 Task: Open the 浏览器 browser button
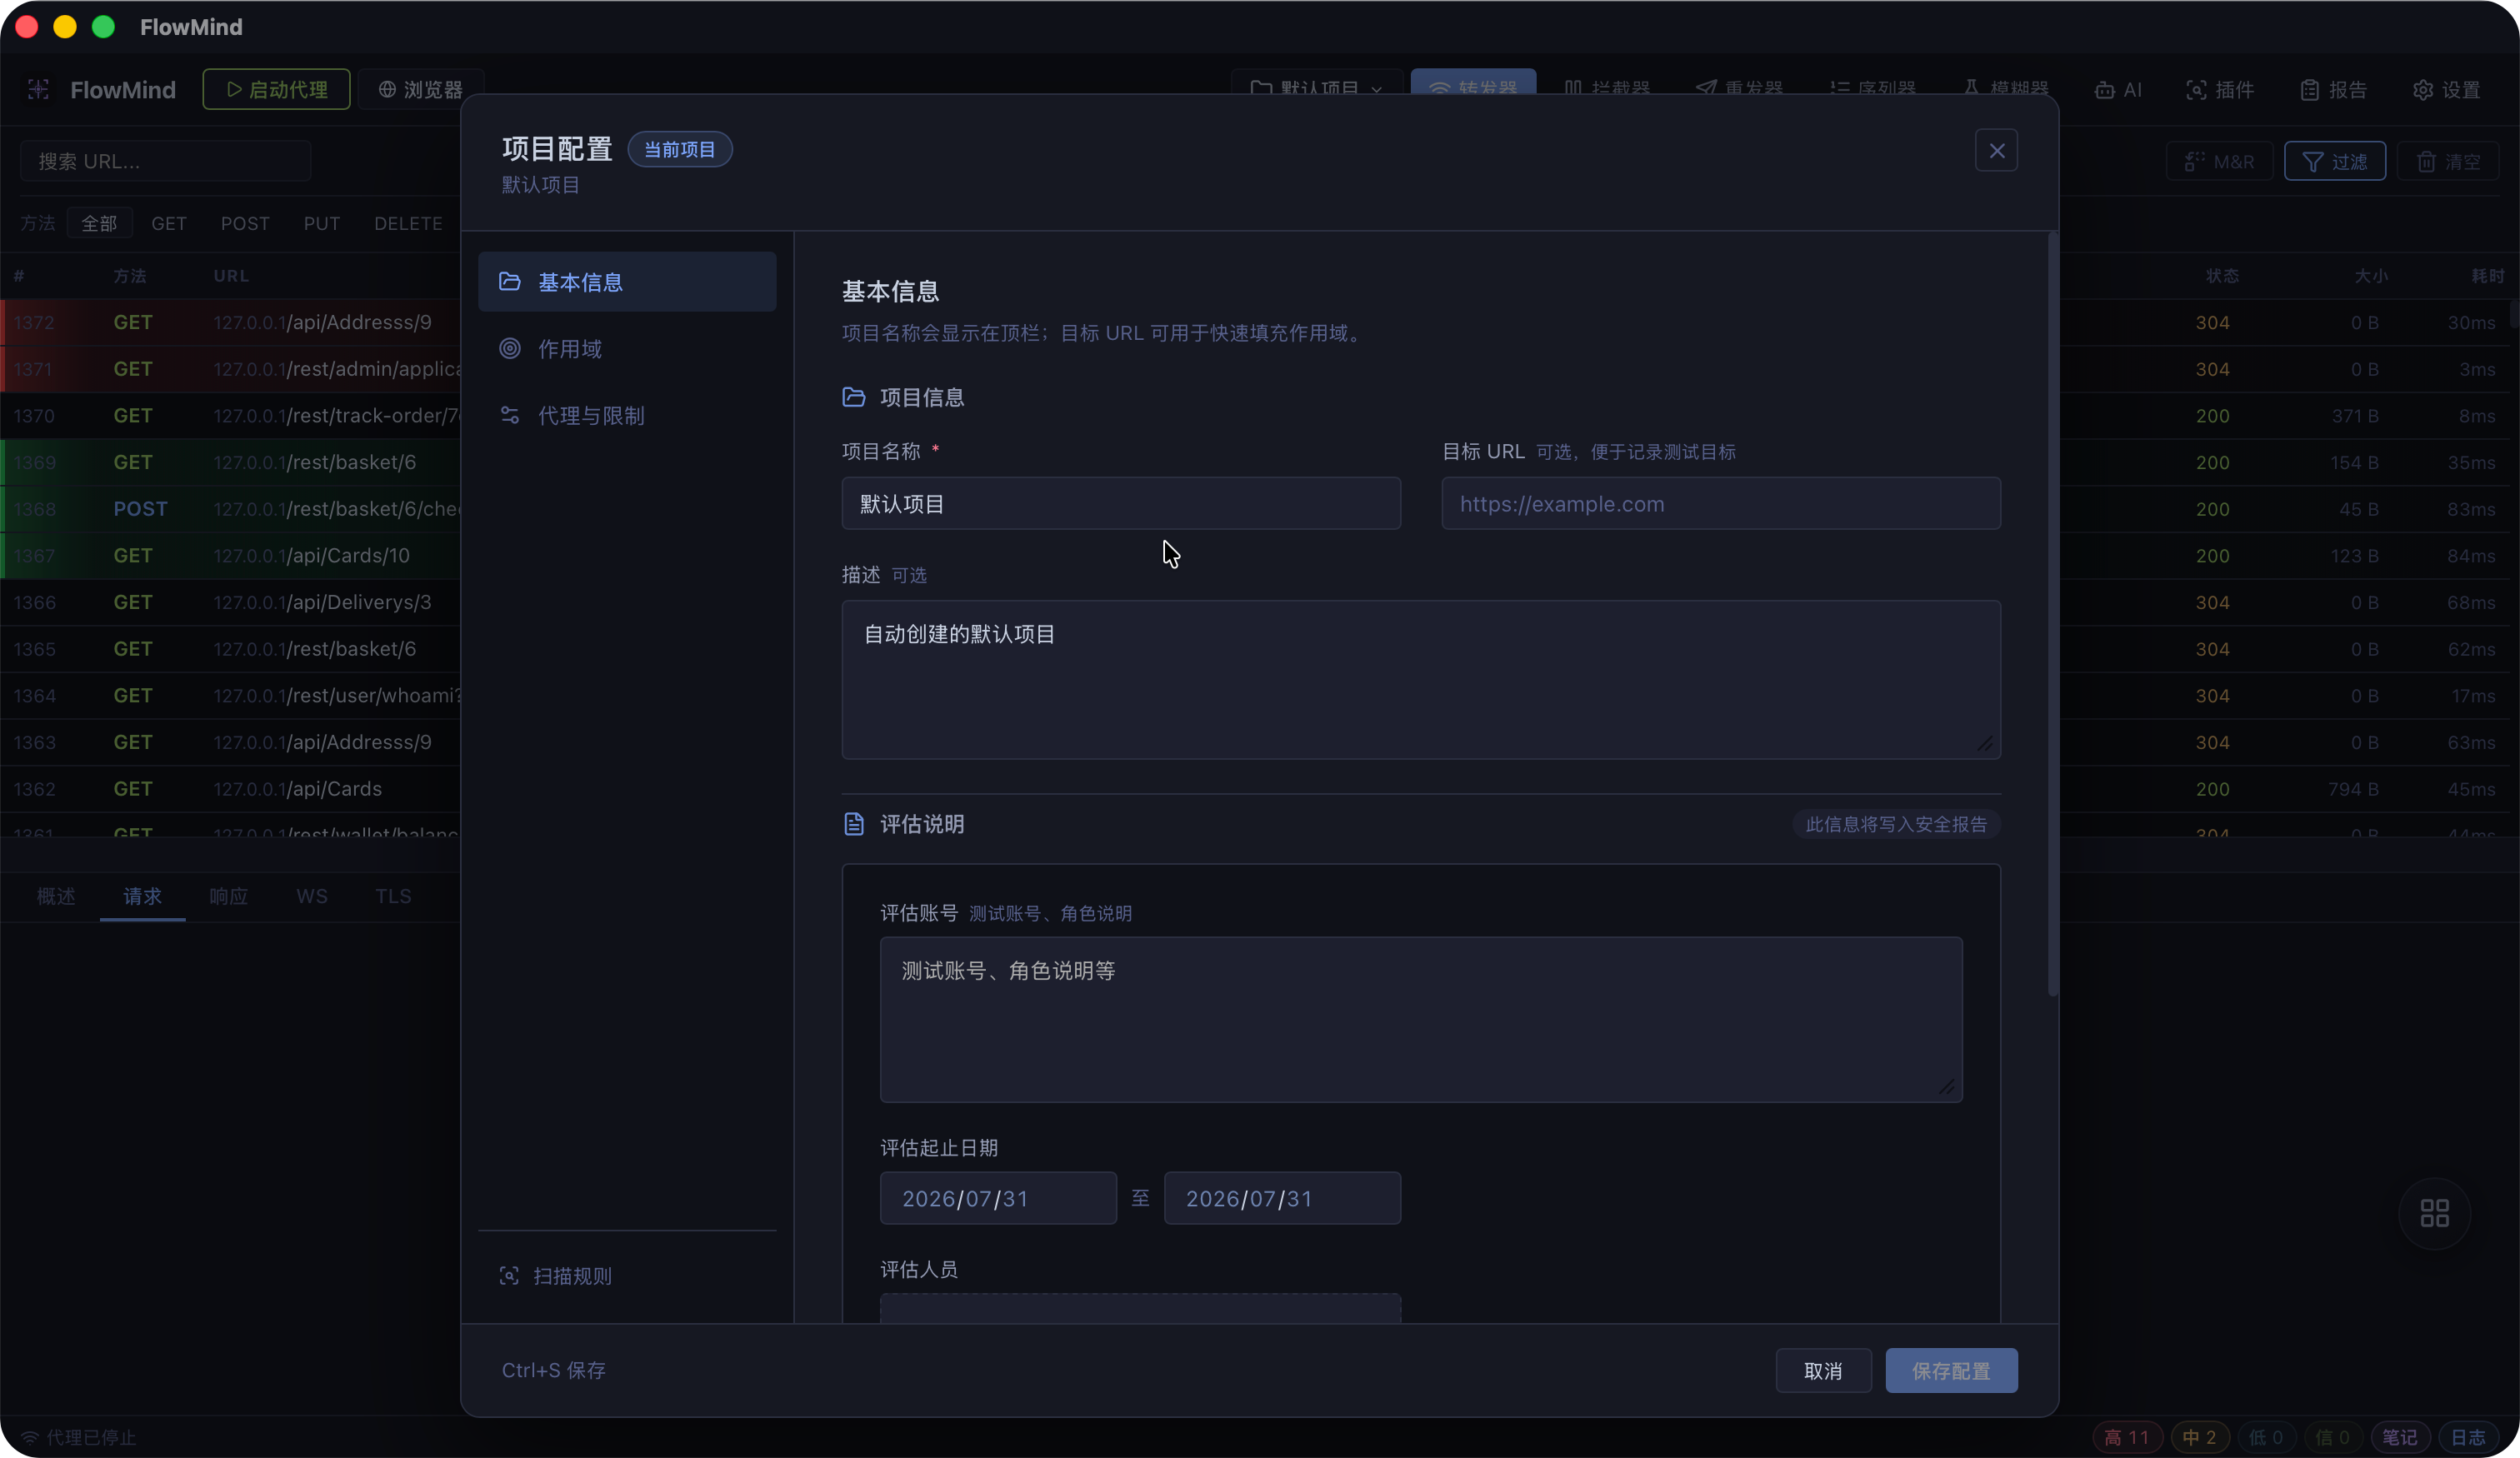[x=420, y=90]
